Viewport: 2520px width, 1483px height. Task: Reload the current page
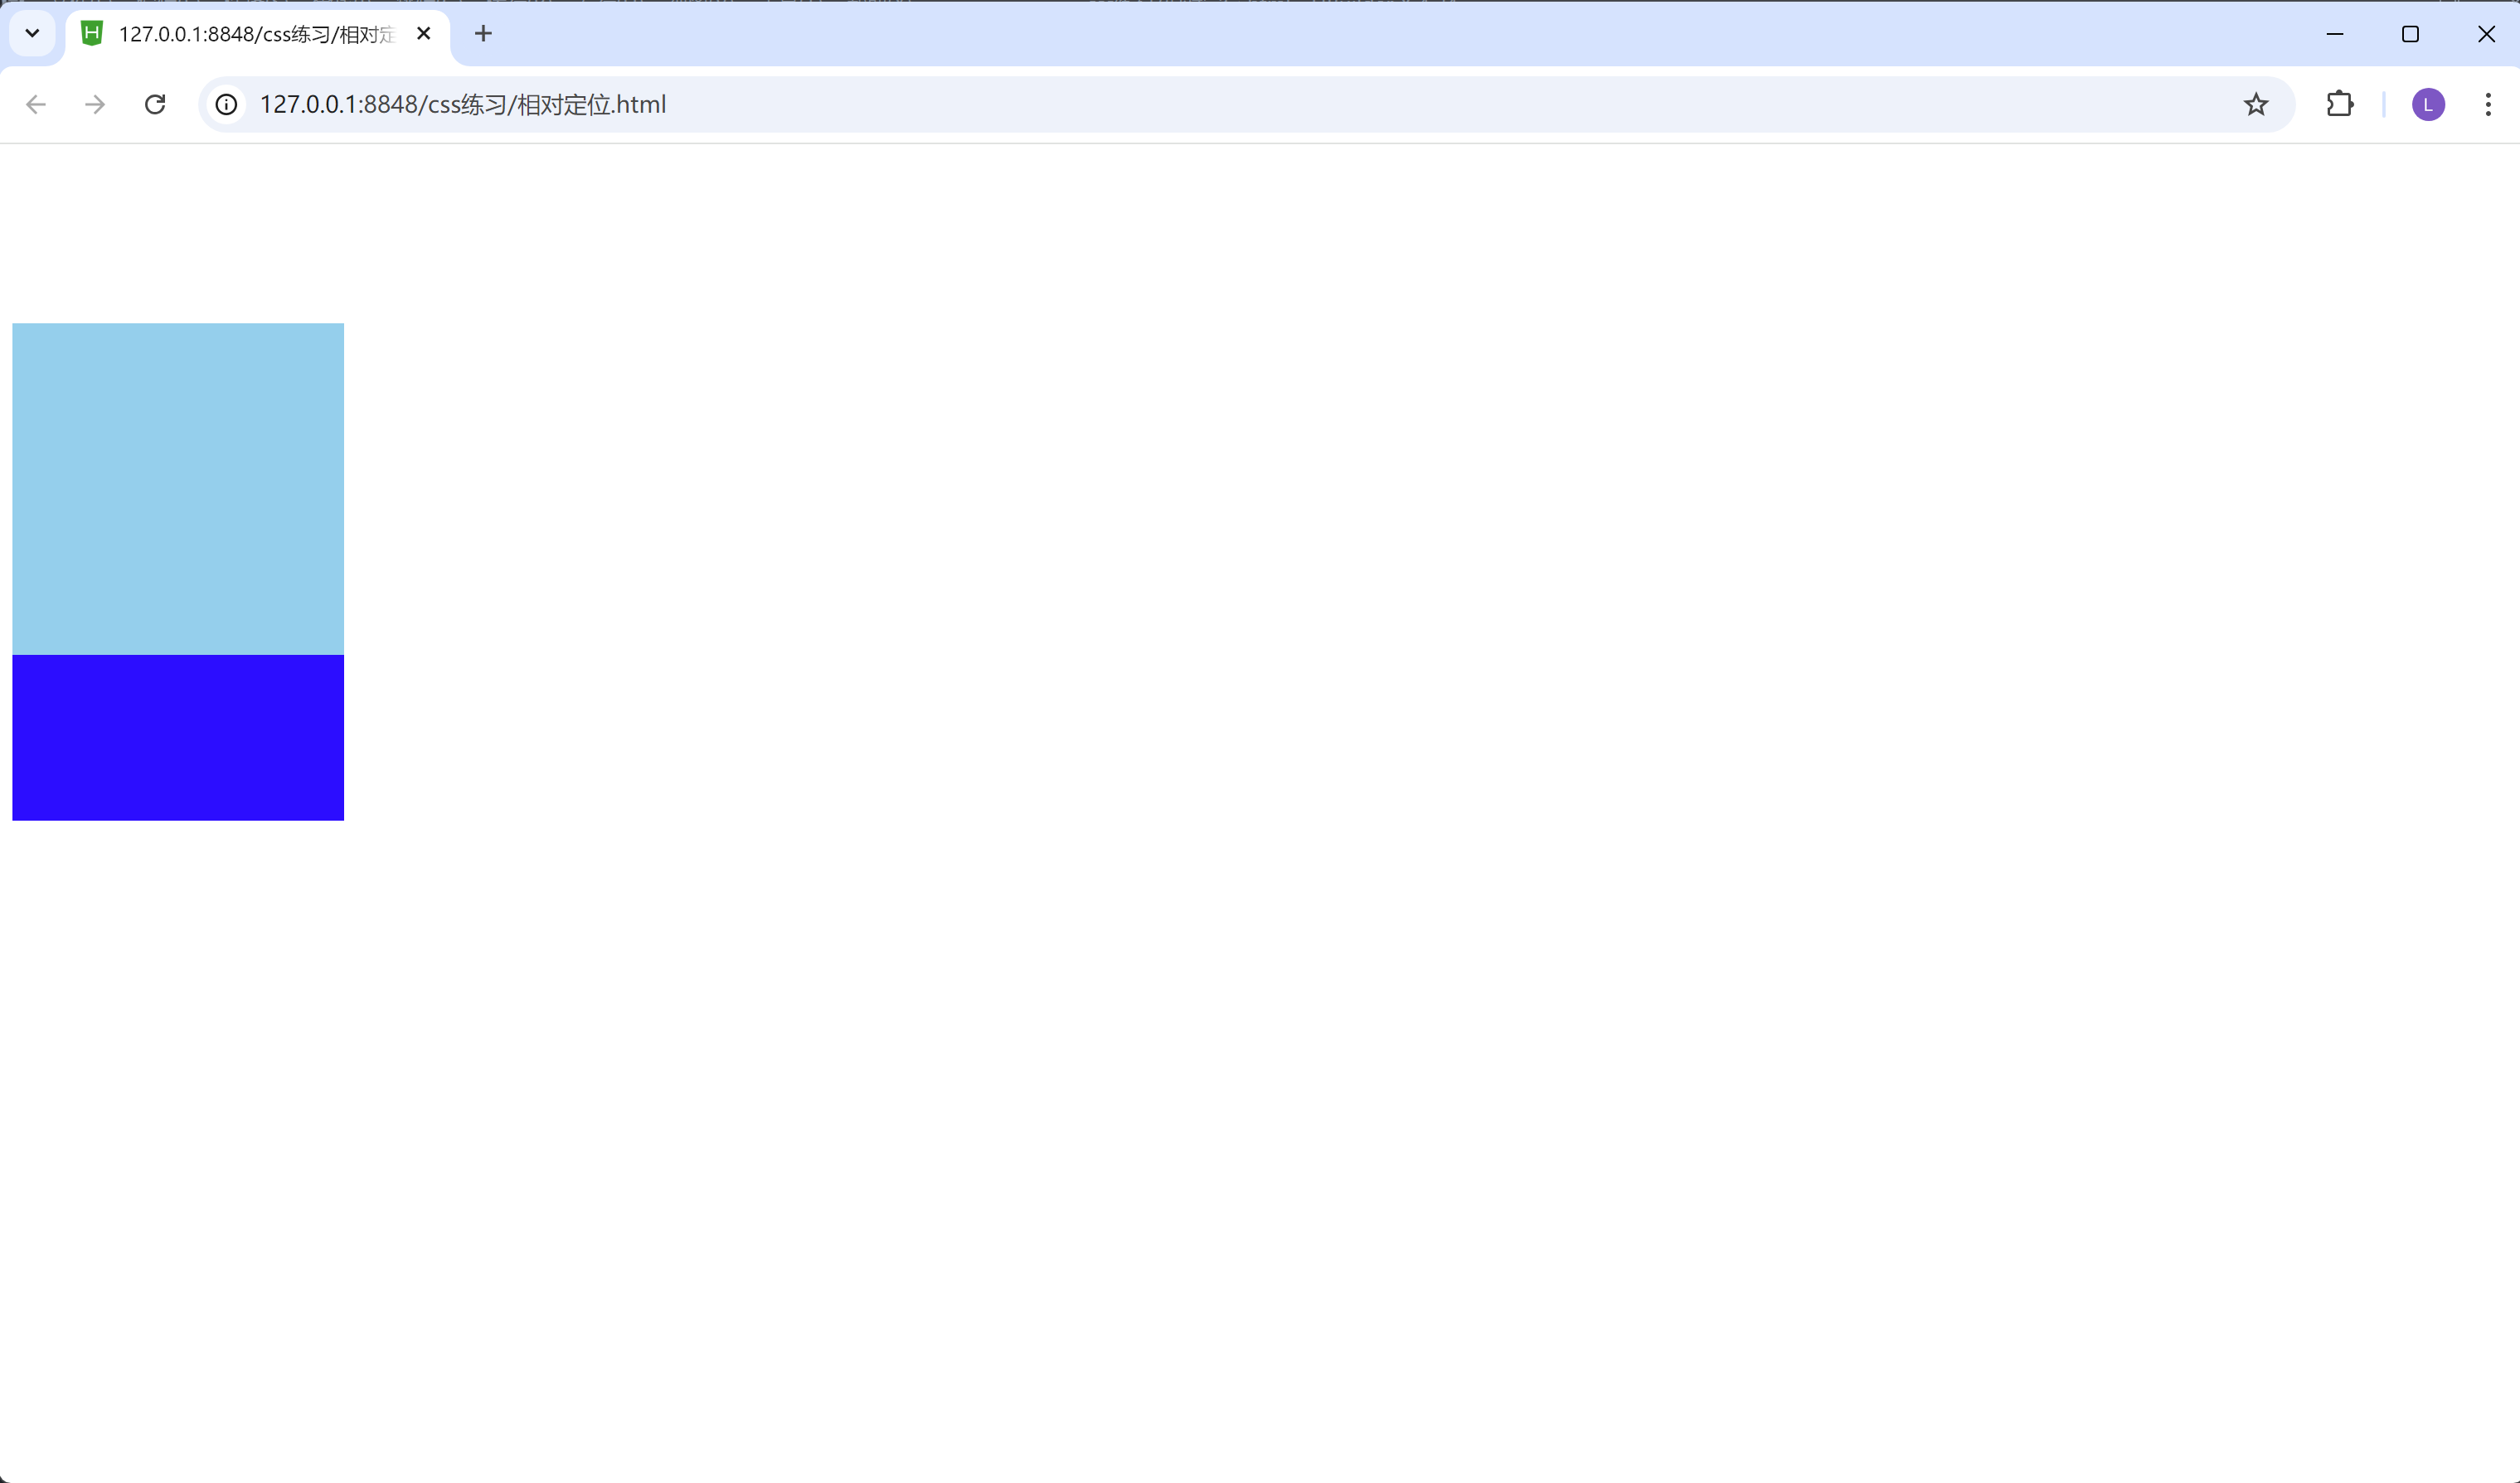tap(155, 104)
